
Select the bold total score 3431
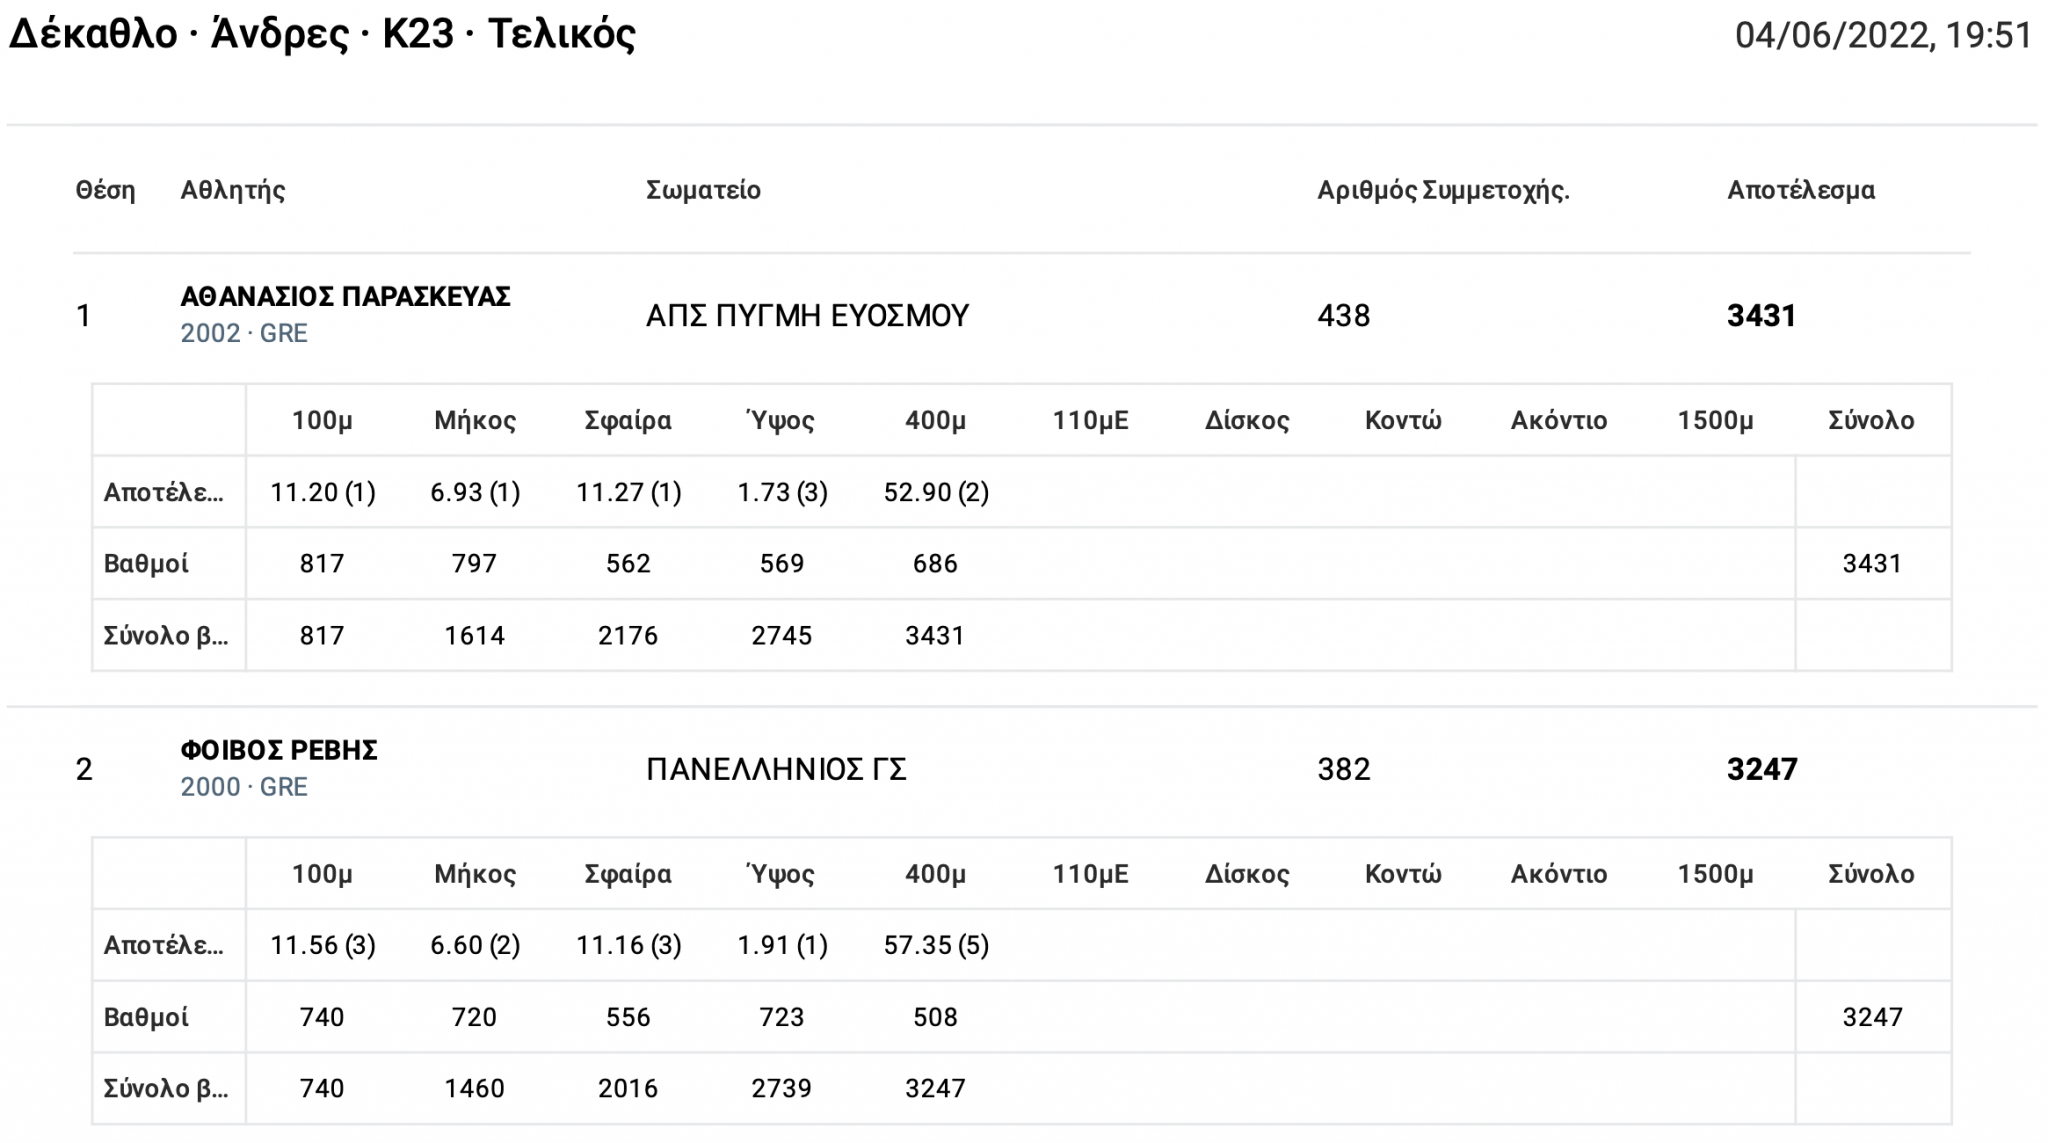point(1761,316)
